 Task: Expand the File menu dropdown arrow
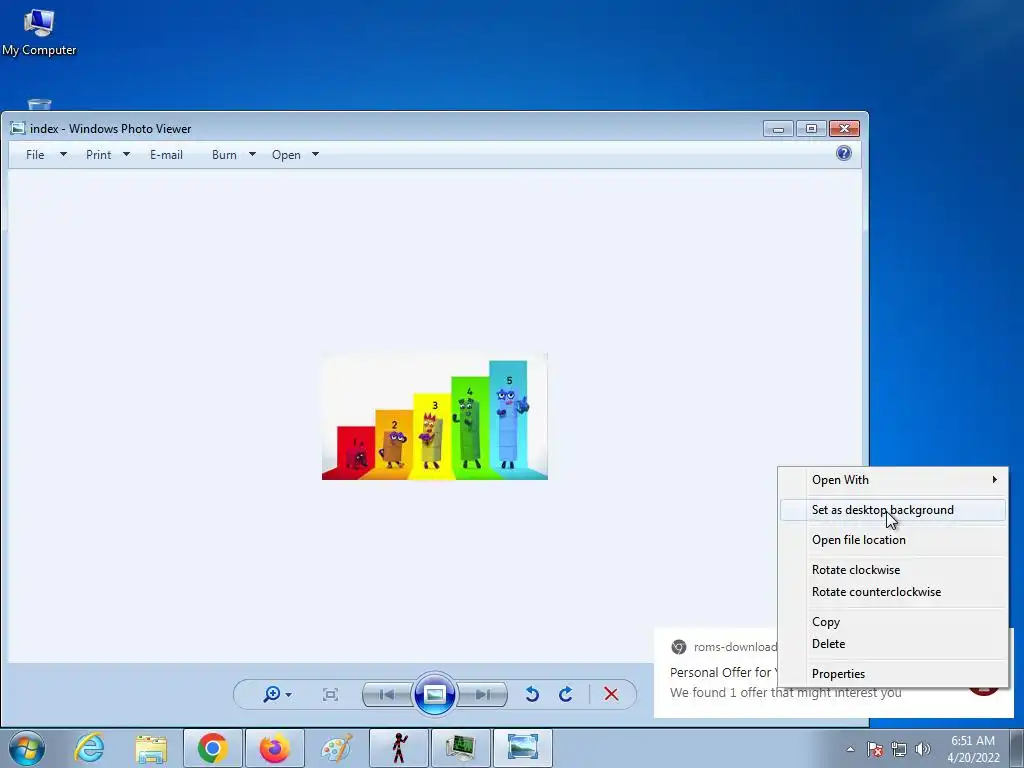click(63, 155)
